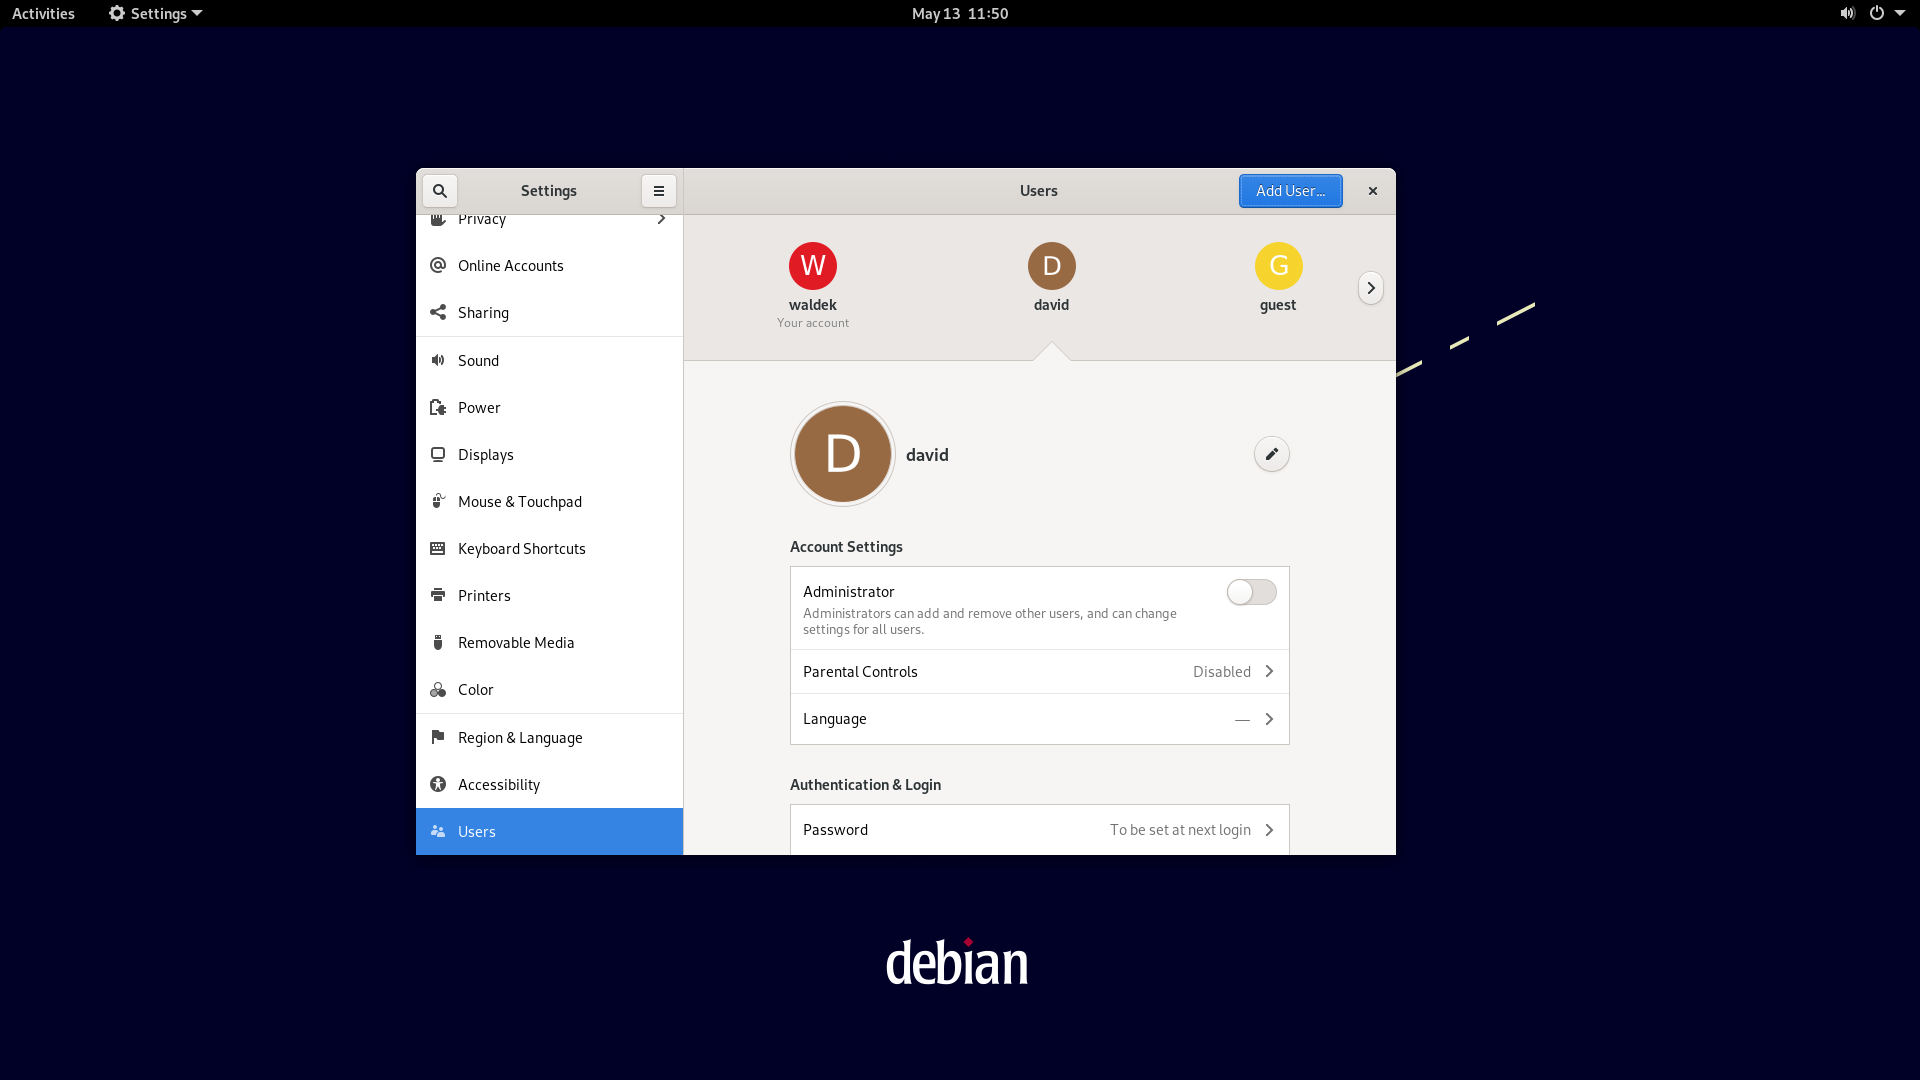Click the Accessibility settings icon
This screenshot has width=1920, height=1080.
438,785
